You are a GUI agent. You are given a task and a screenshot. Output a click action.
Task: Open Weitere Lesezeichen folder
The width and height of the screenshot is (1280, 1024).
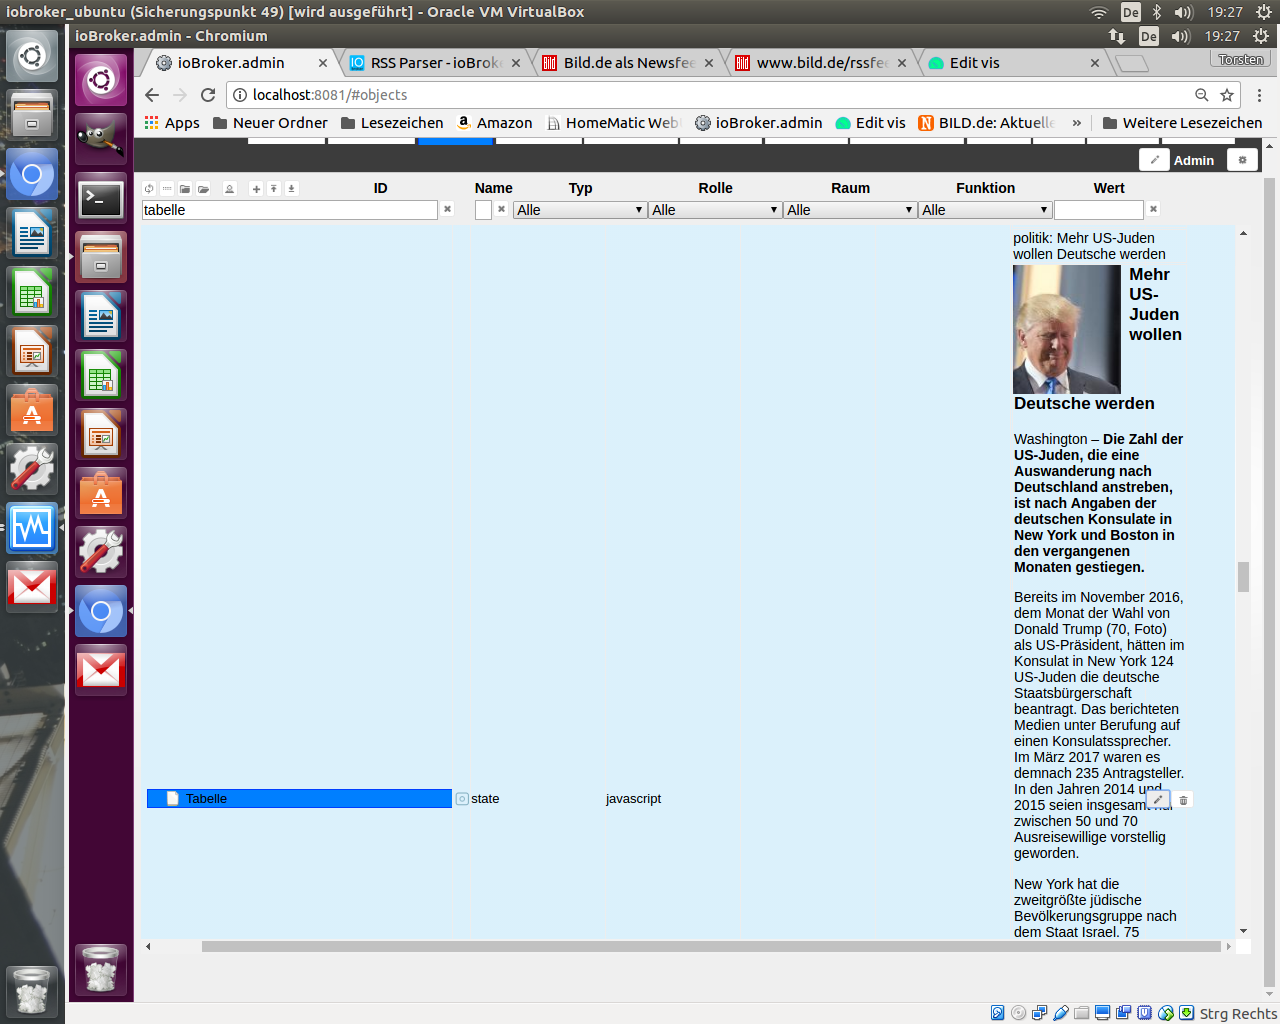(x=1182, y=123)
